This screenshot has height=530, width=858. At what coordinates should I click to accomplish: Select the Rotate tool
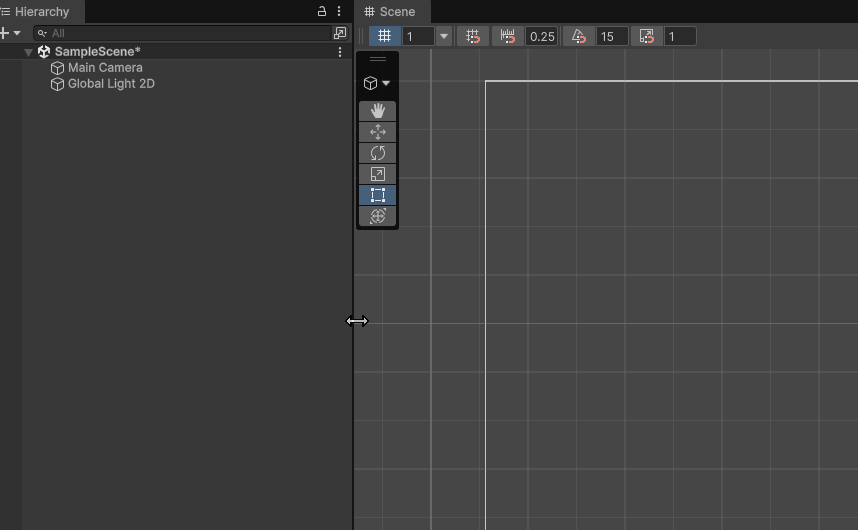[x=378, y=153]
